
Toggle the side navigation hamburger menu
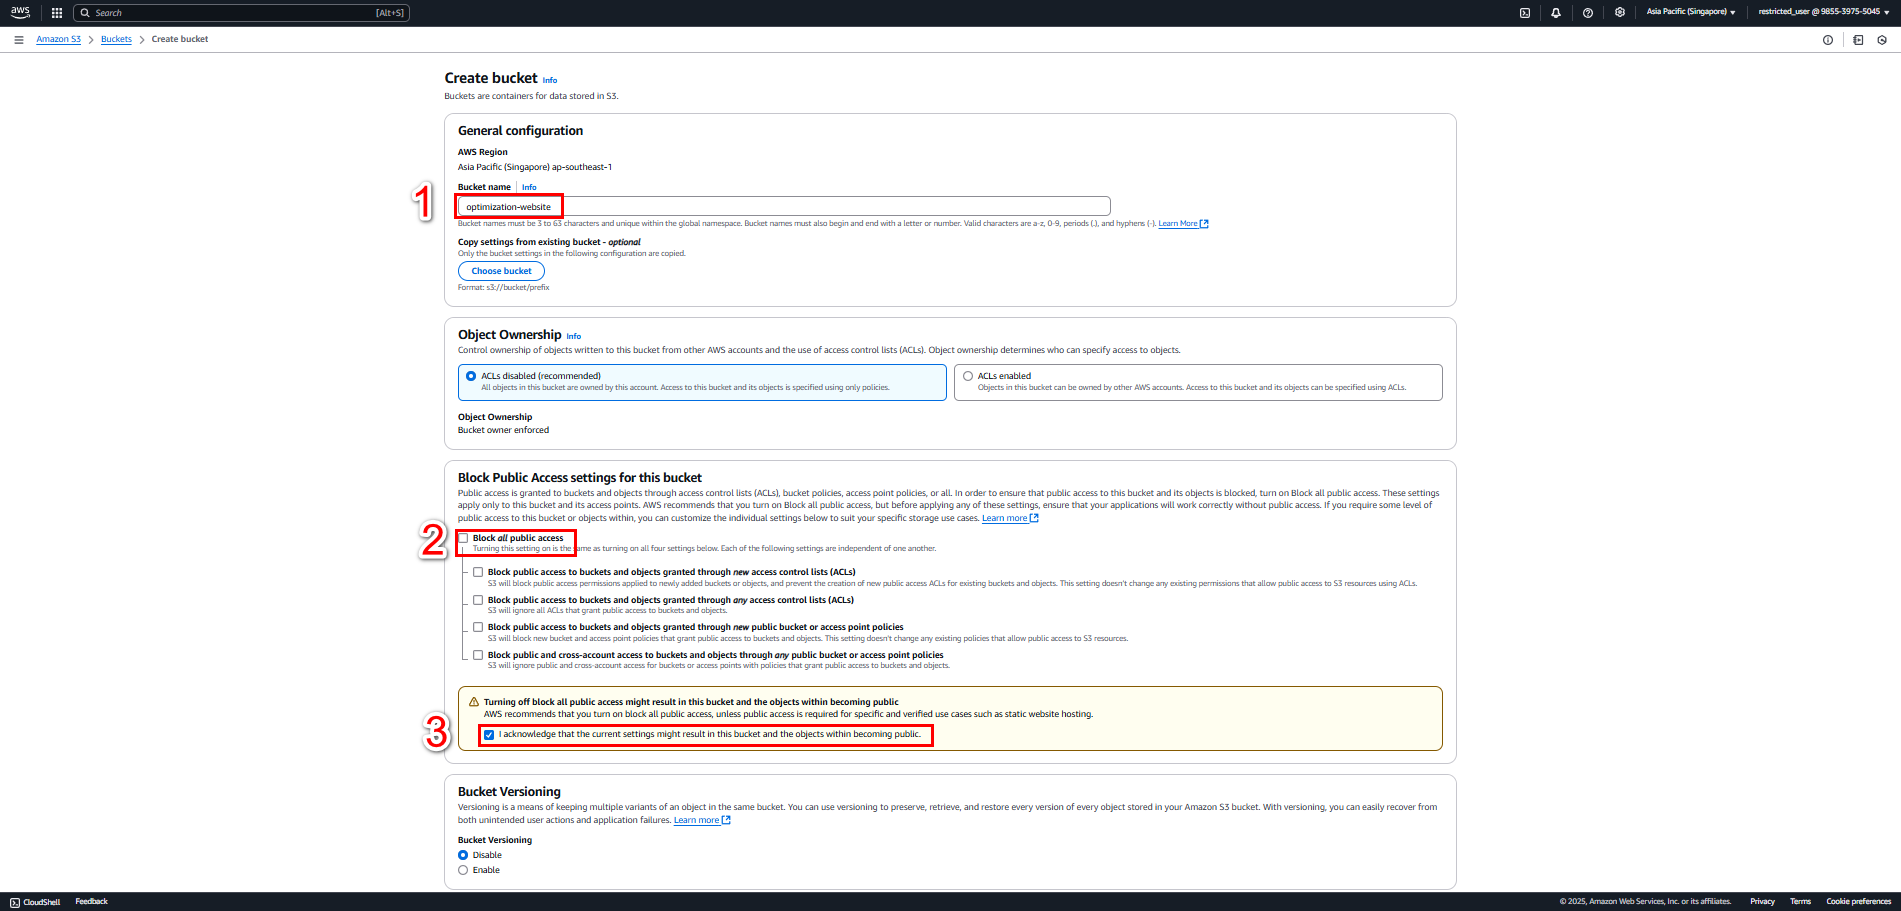click(19, 40)
